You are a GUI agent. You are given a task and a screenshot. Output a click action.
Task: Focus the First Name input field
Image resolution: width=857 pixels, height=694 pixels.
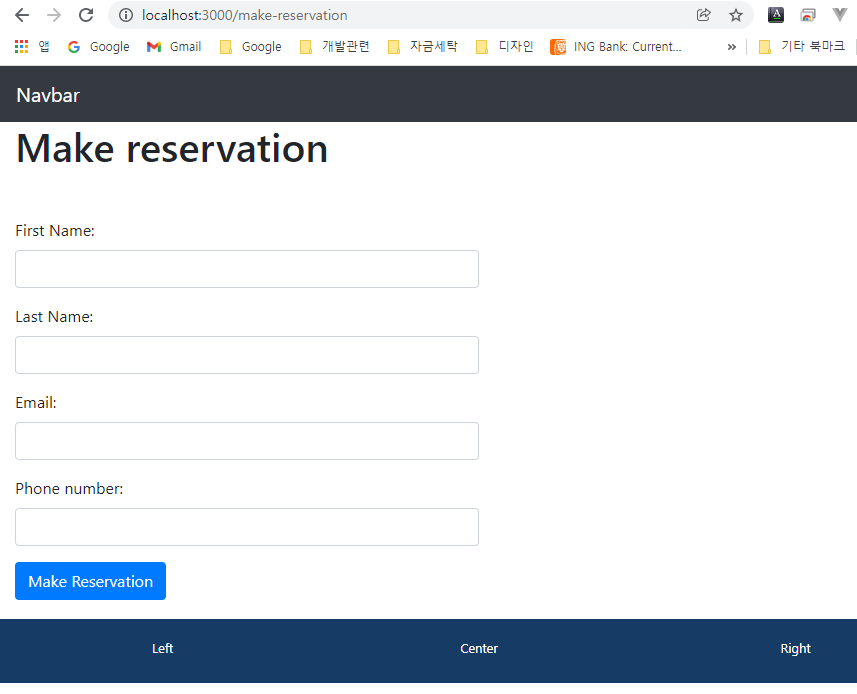[247, 269]
